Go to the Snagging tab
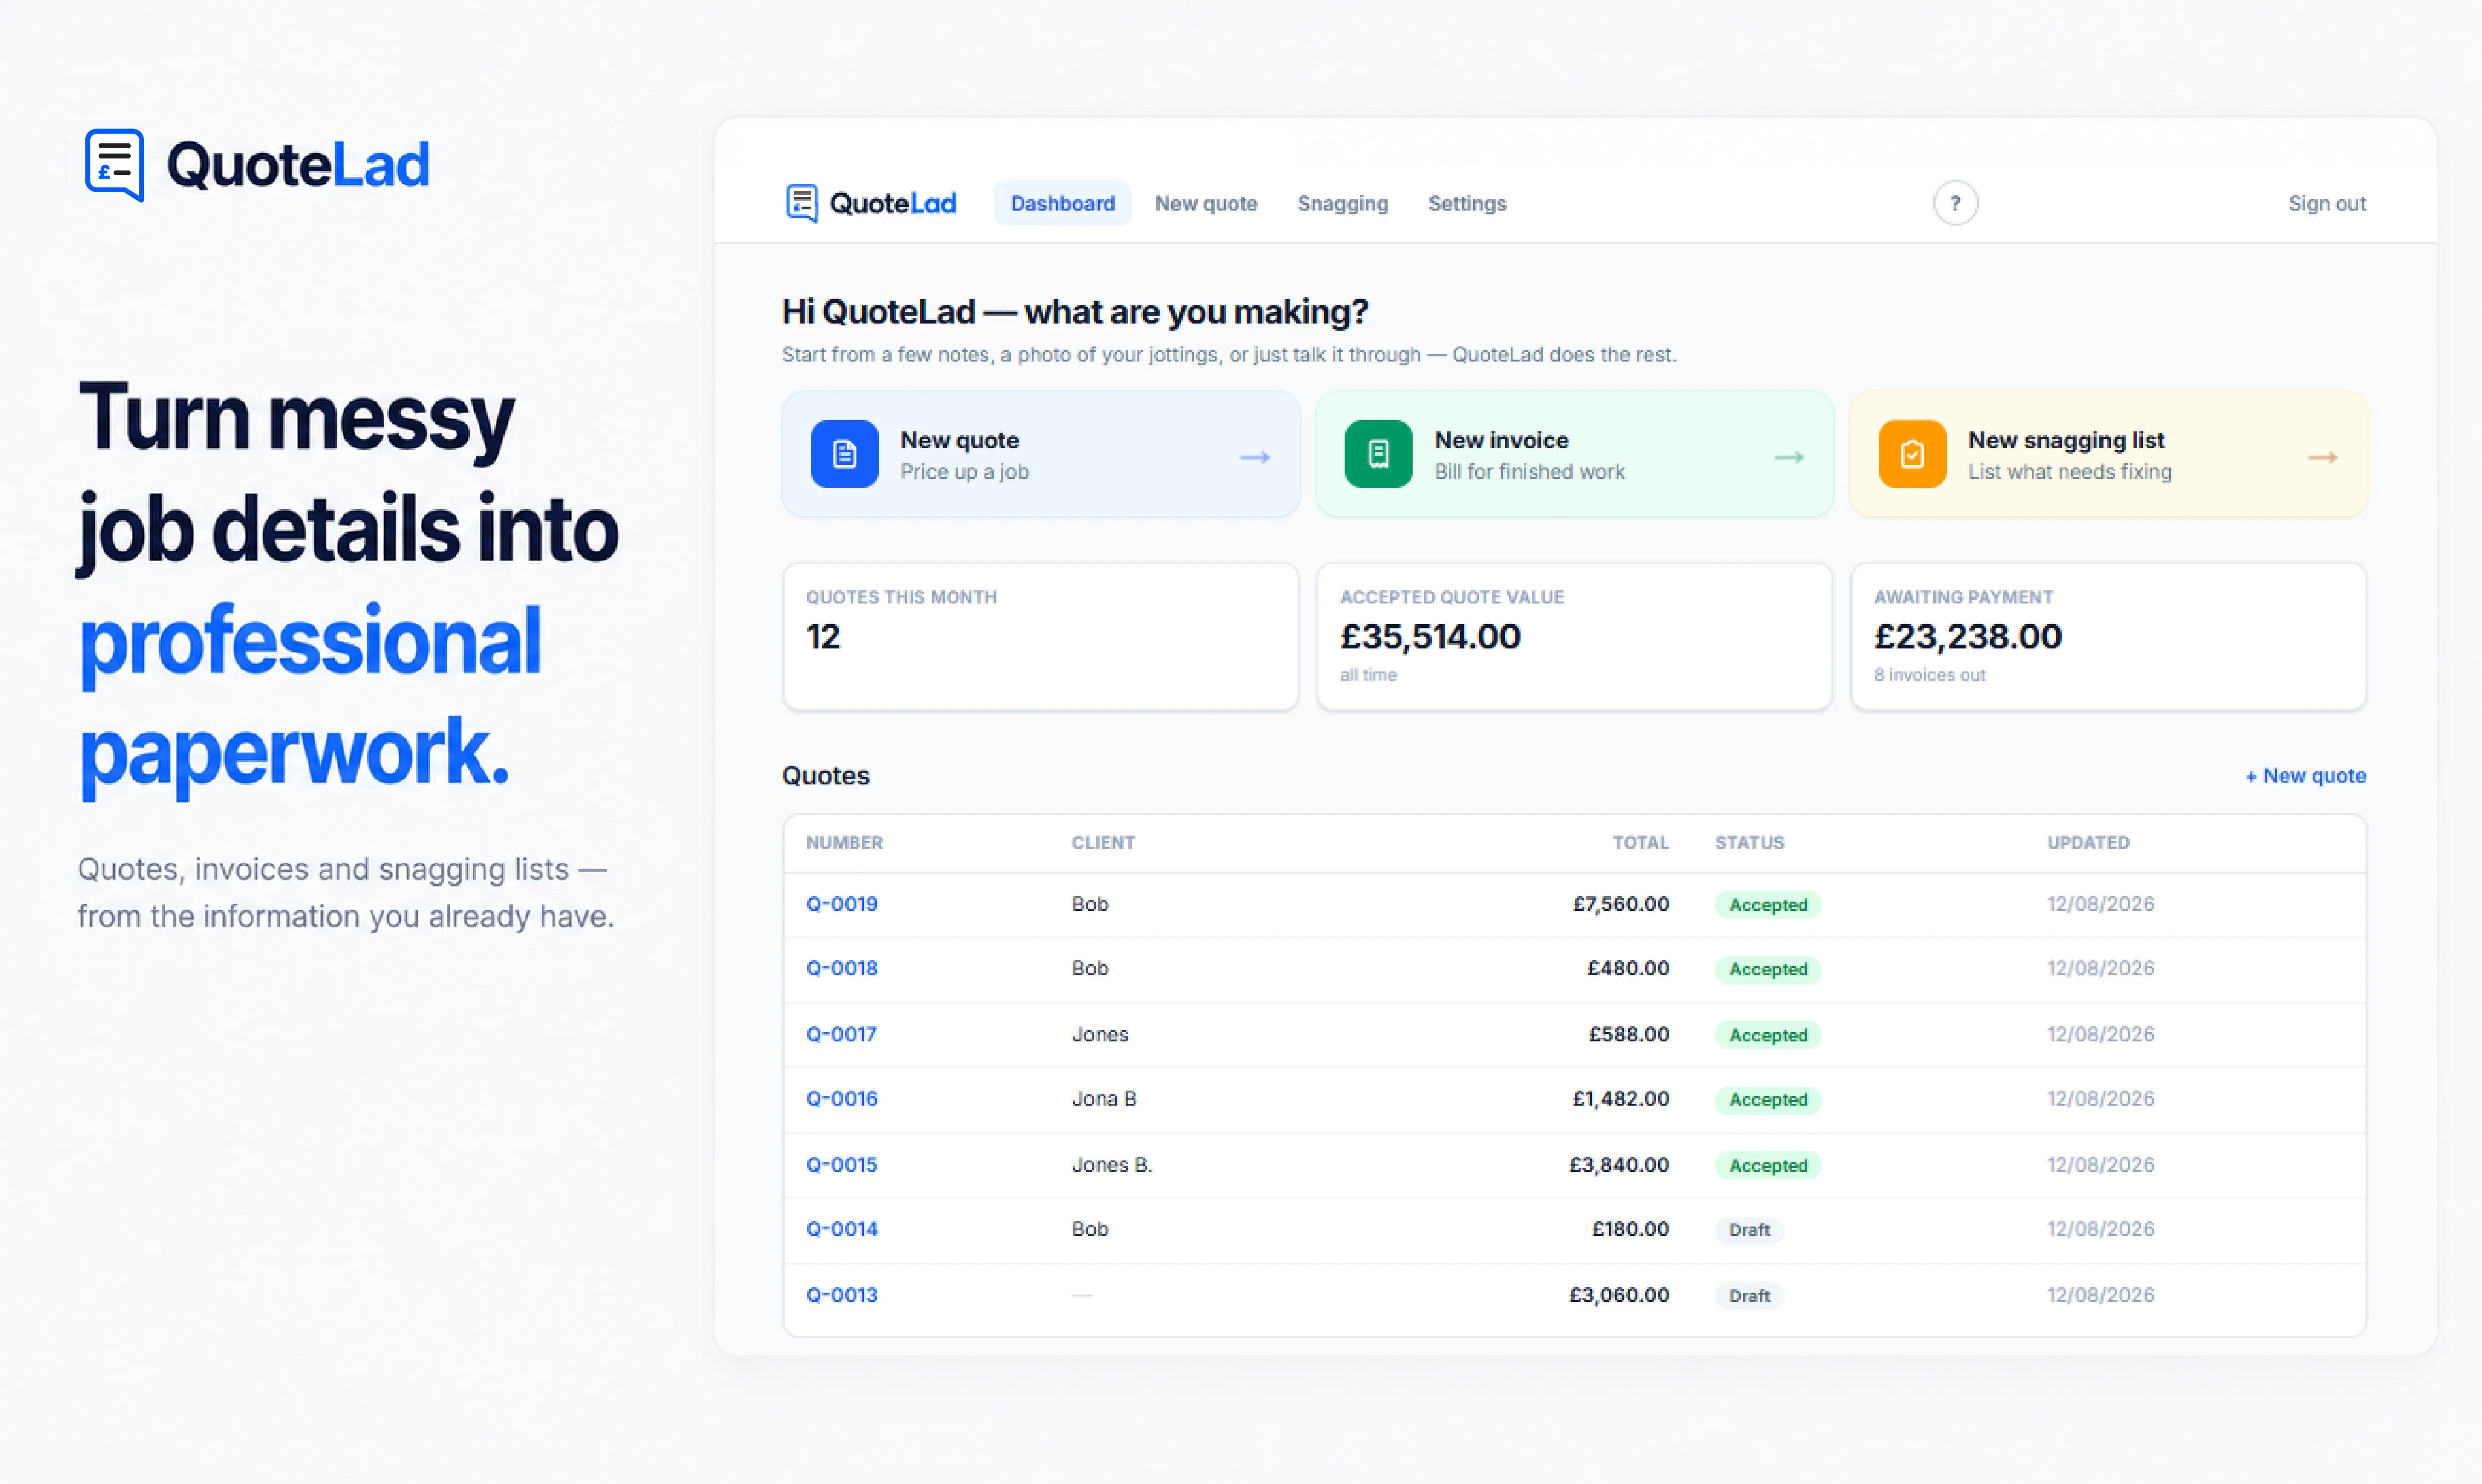 click(x=1343, y=203)
